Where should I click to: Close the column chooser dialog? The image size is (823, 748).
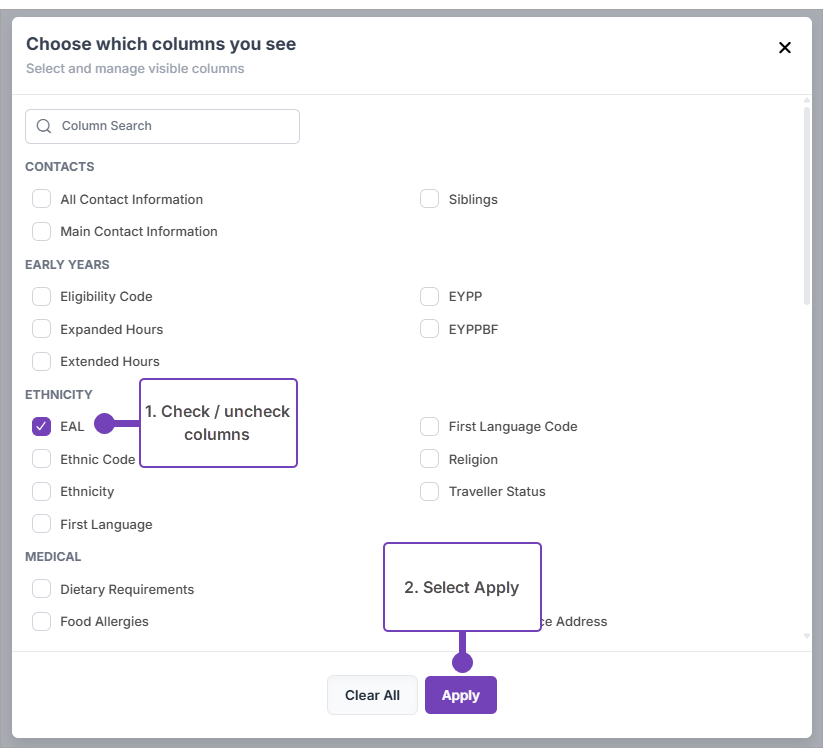(x=785, y=48)
